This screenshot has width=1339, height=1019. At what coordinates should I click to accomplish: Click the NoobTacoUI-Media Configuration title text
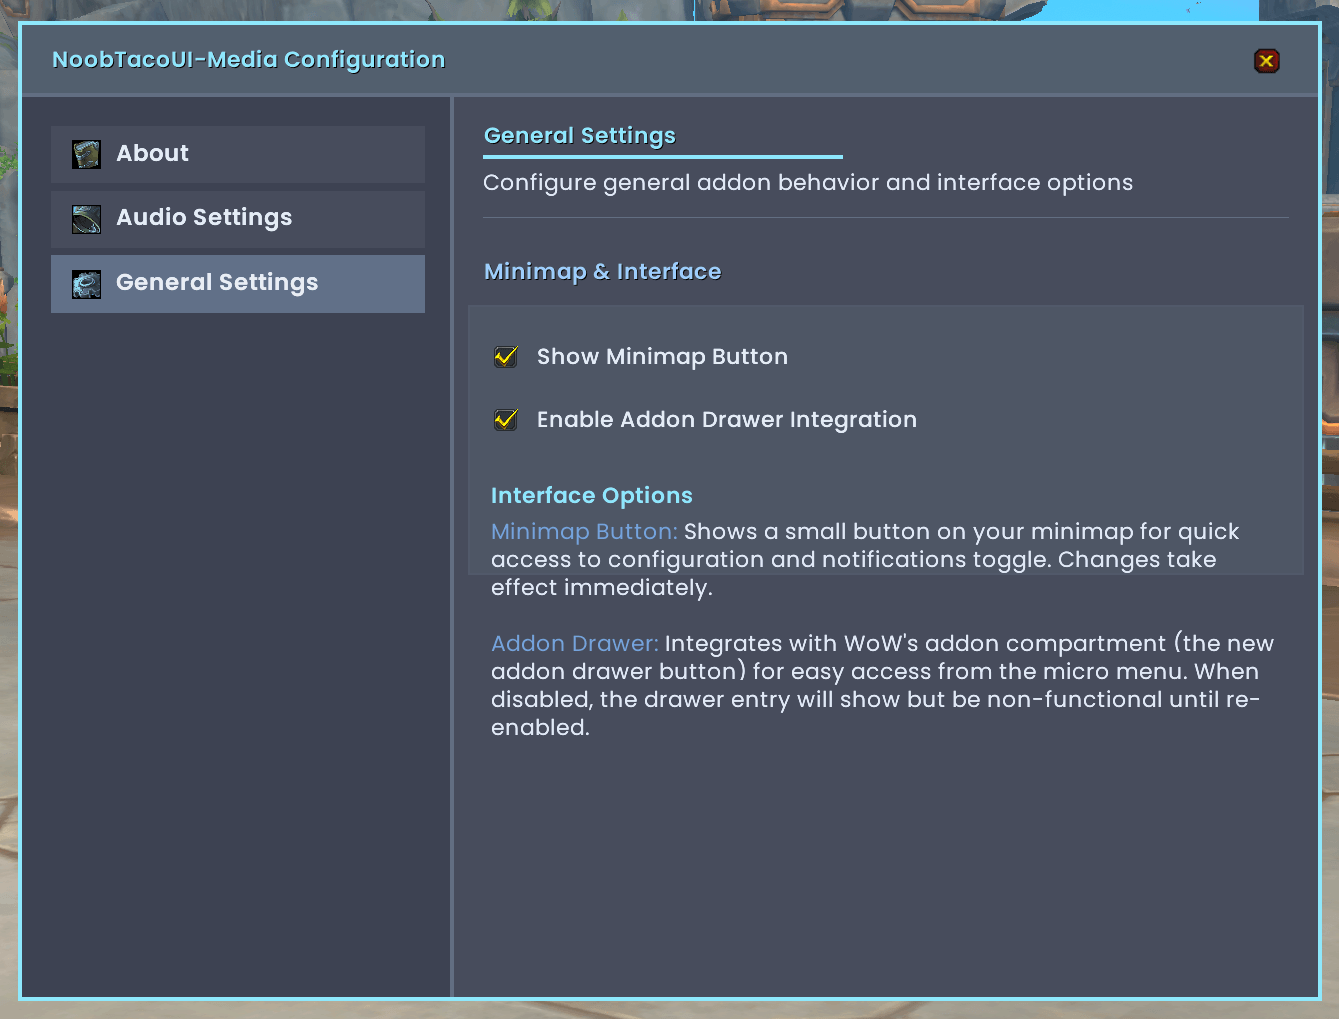248,60
